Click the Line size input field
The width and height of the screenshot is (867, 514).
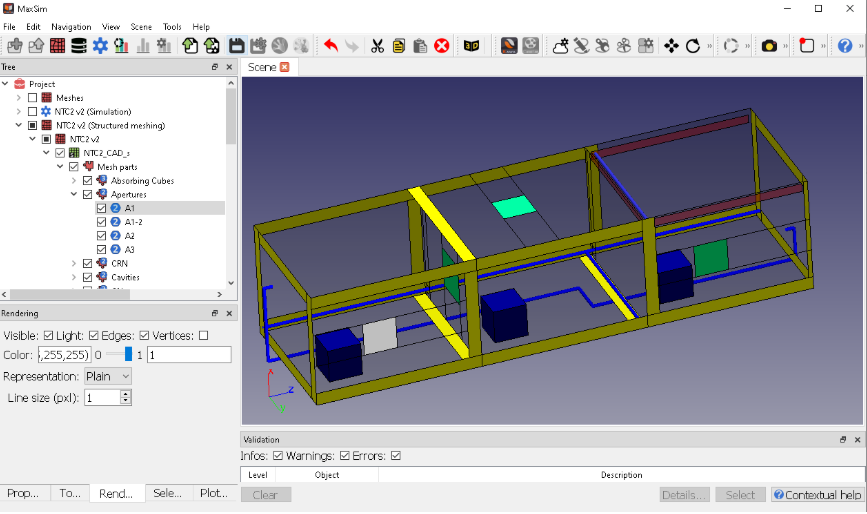(102, 397)
